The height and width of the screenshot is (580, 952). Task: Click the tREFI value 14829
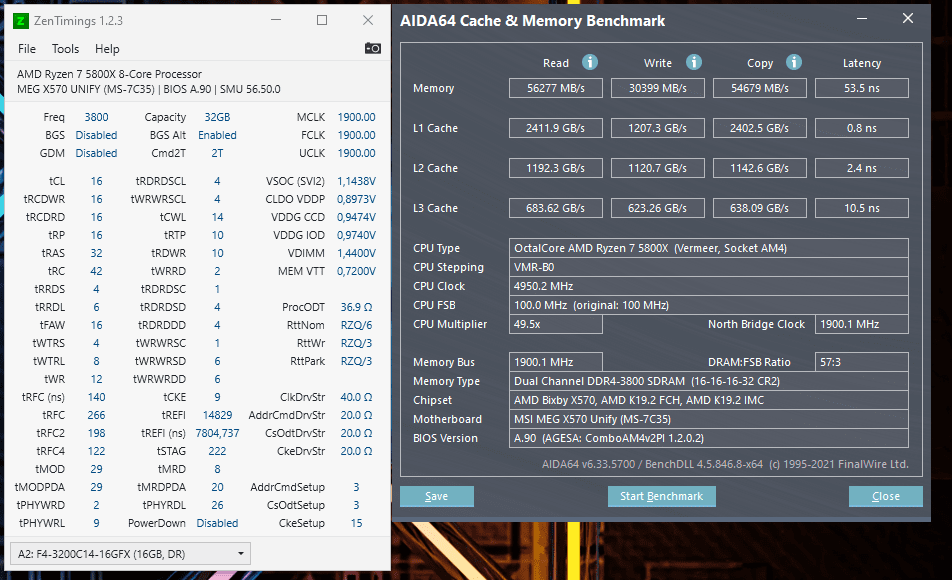click(x=217, y=415)
